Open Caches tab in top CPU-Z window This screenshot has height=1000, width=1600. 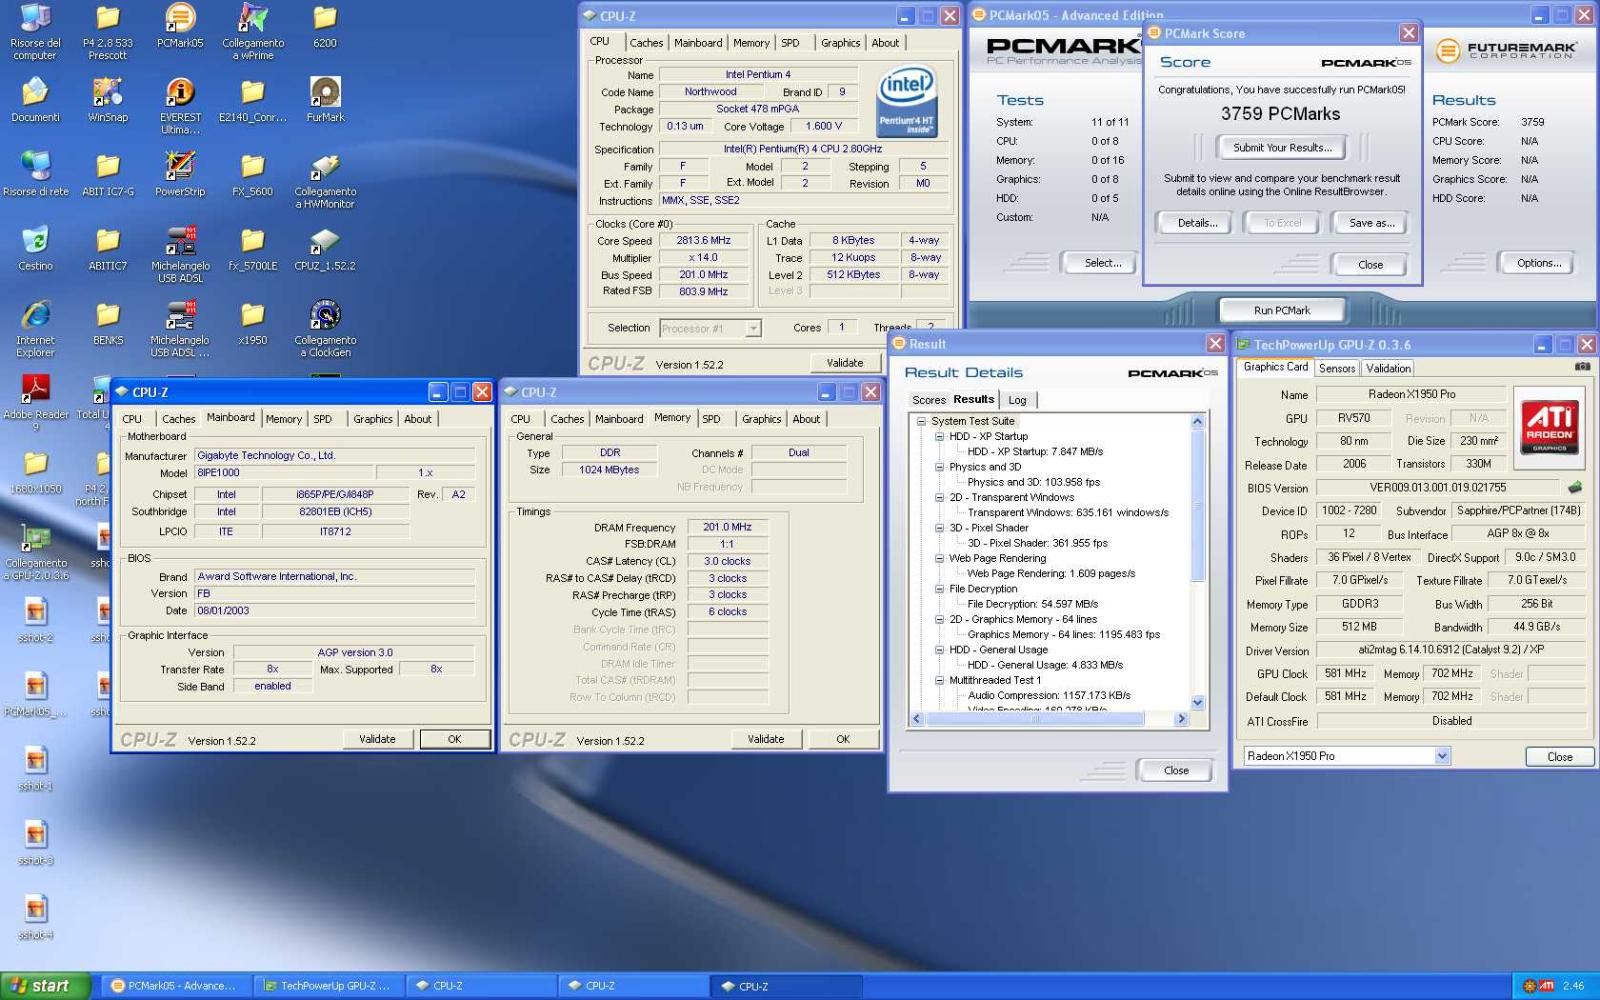click(x=646, y=43)
